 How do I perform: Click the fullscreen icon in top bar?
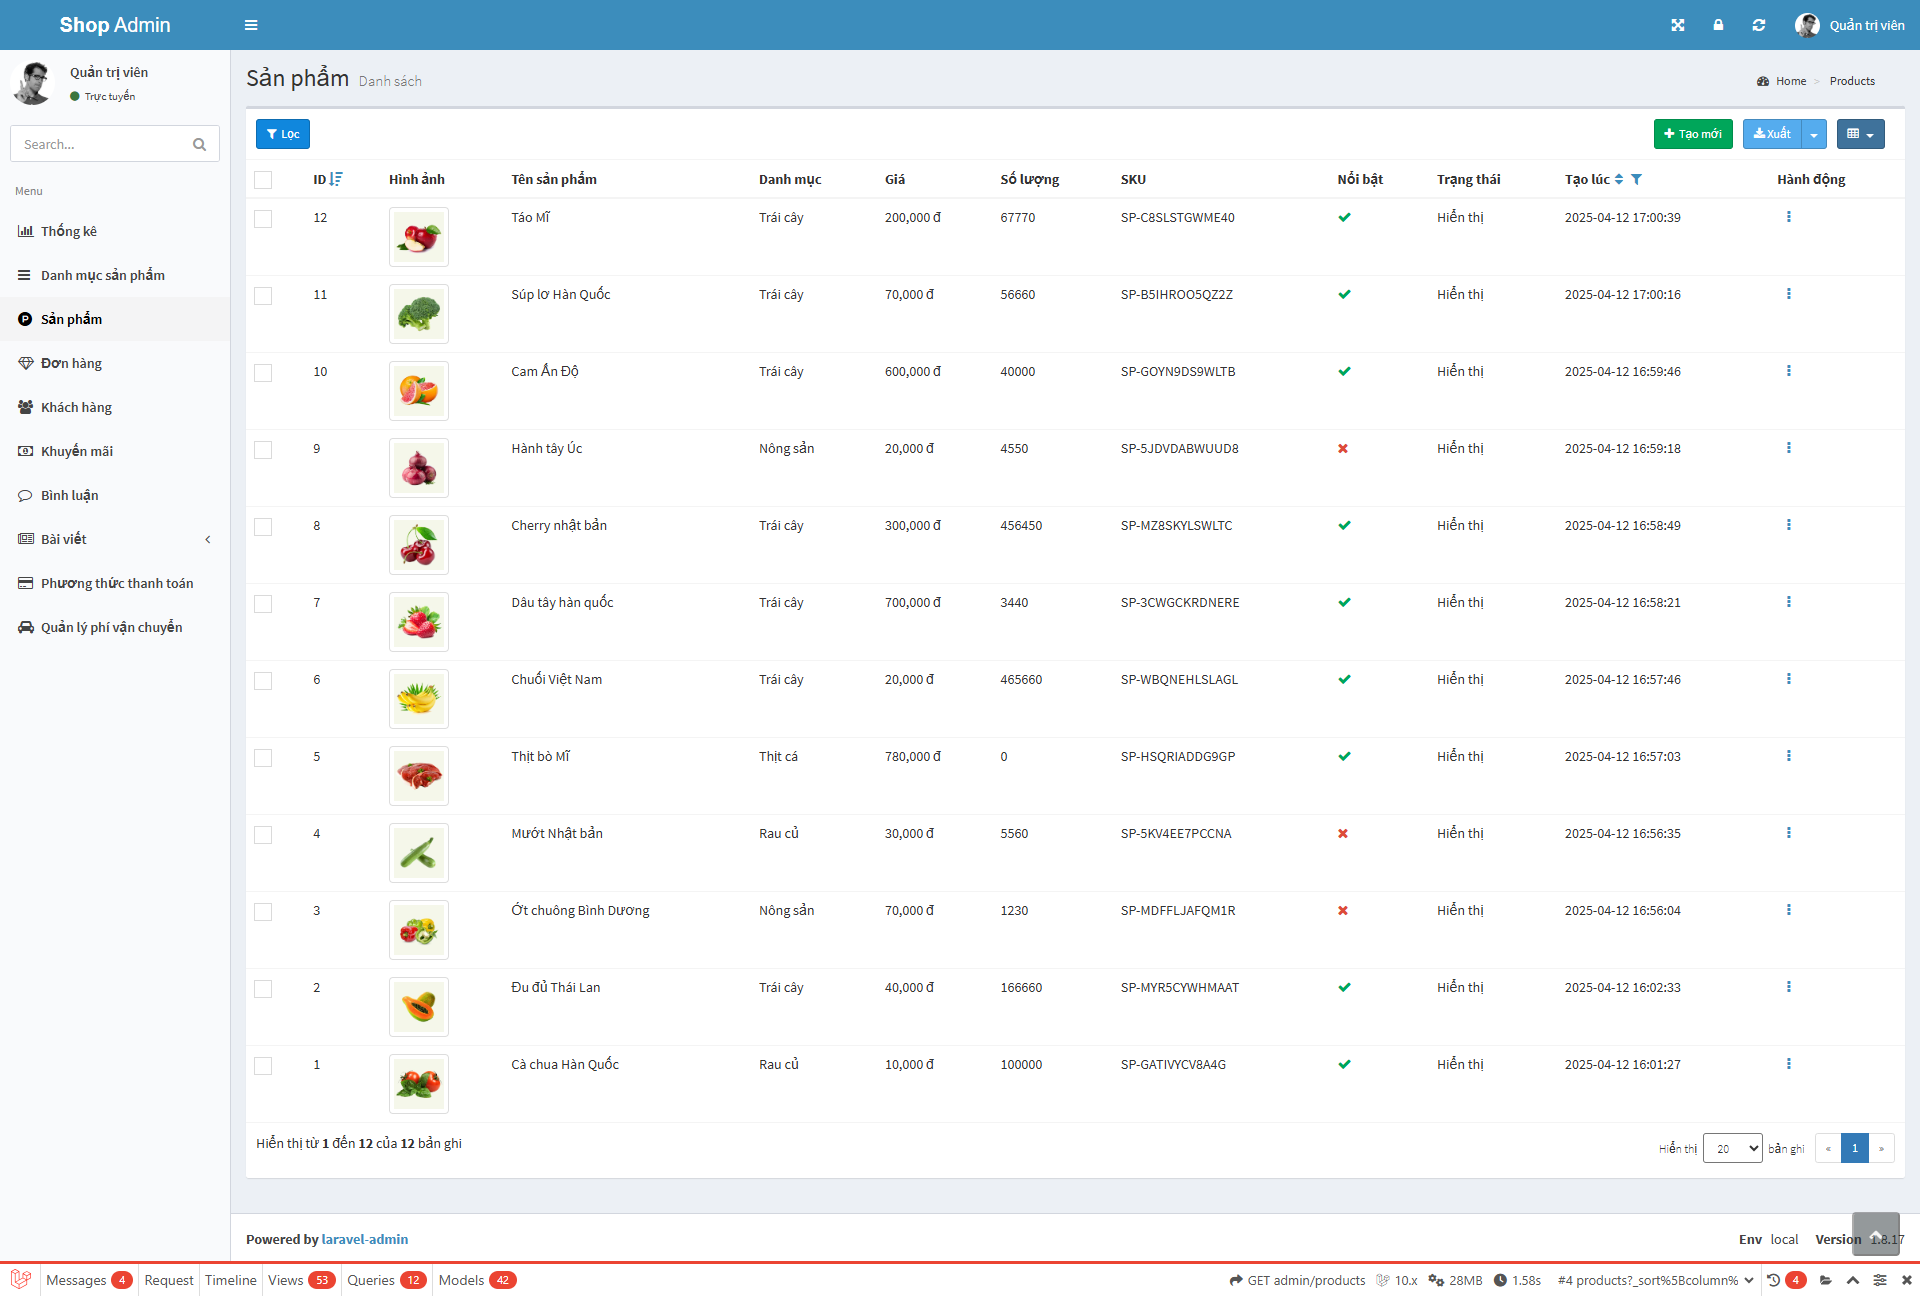1678,25
